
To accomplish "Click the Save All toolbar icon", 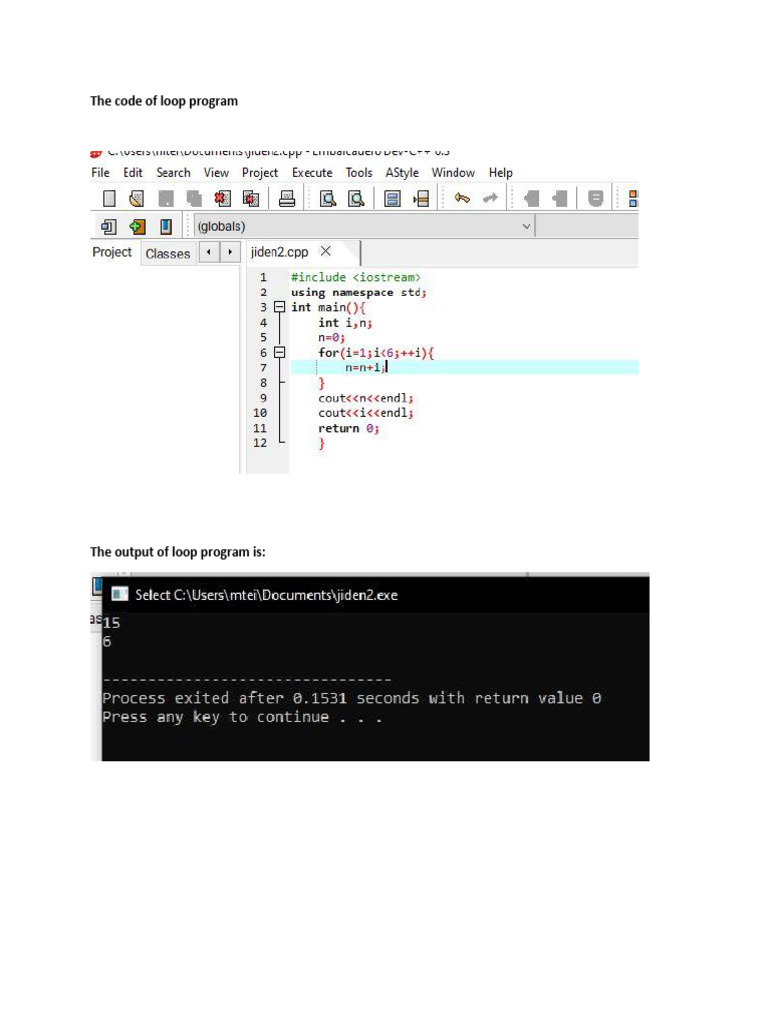I will point(194,199).
